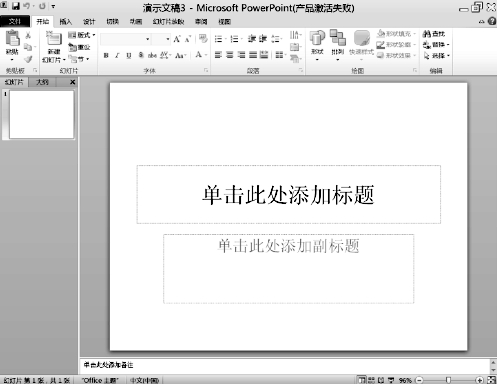Expand the font size dropdown
497x384 pixels.
coord(167,39)
